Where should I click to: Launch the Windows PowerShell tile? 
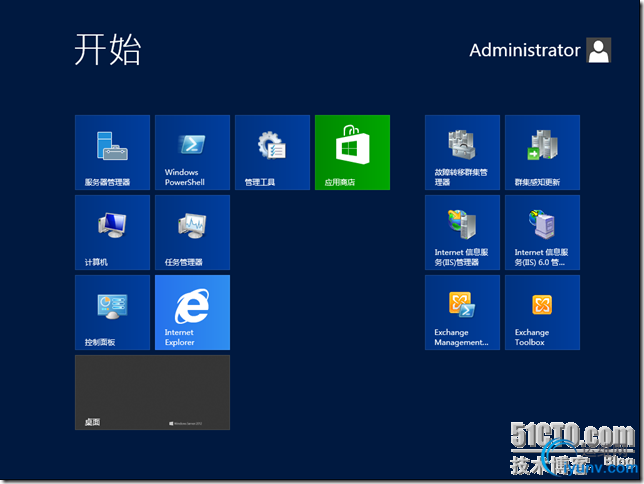click(192, 152)
